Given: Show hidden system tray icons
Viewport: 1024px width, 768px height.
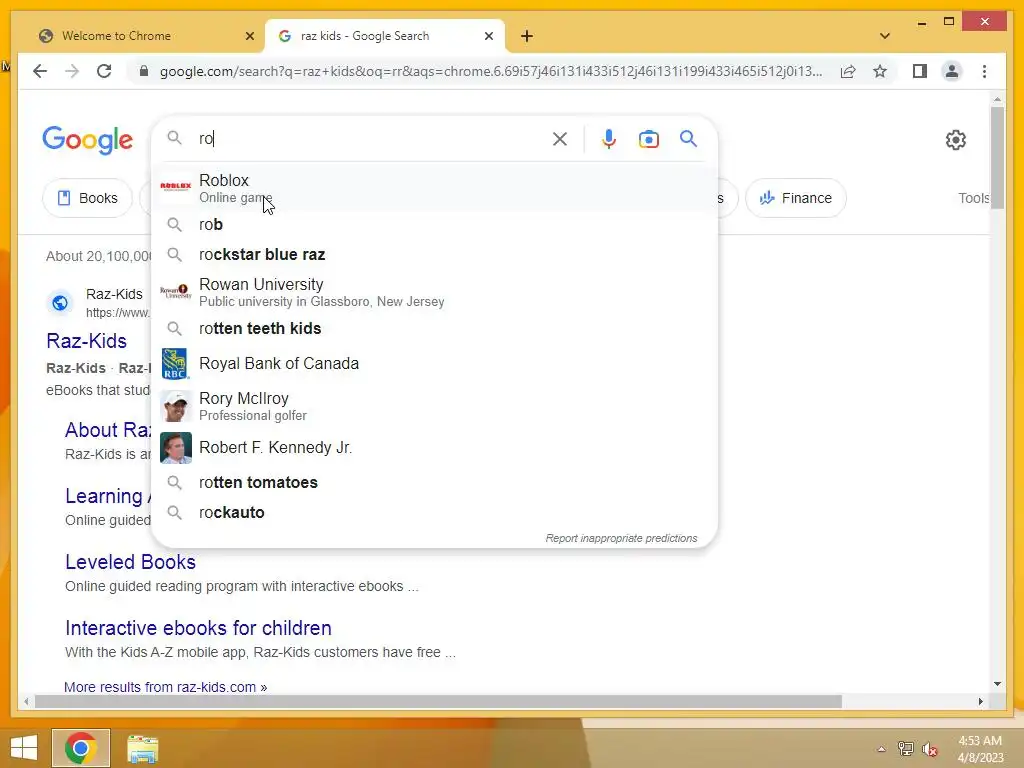Looking at the screenshot, I should click(x=881, y=749).
